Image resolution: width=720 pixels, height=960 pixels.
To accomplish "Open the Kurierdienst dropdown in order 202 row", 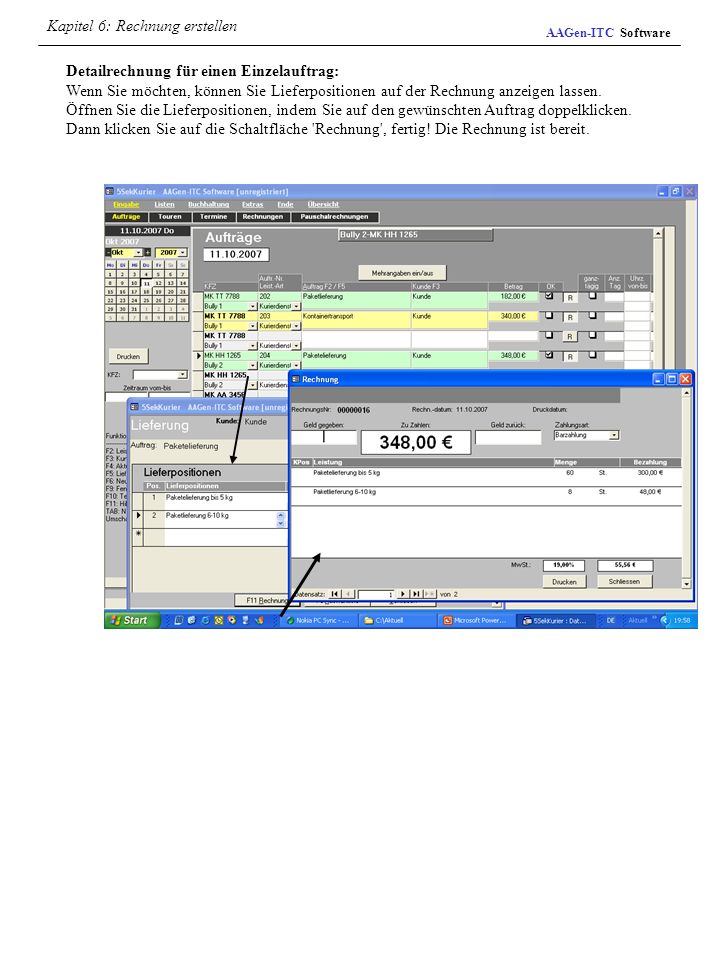I will click(296, 306).
